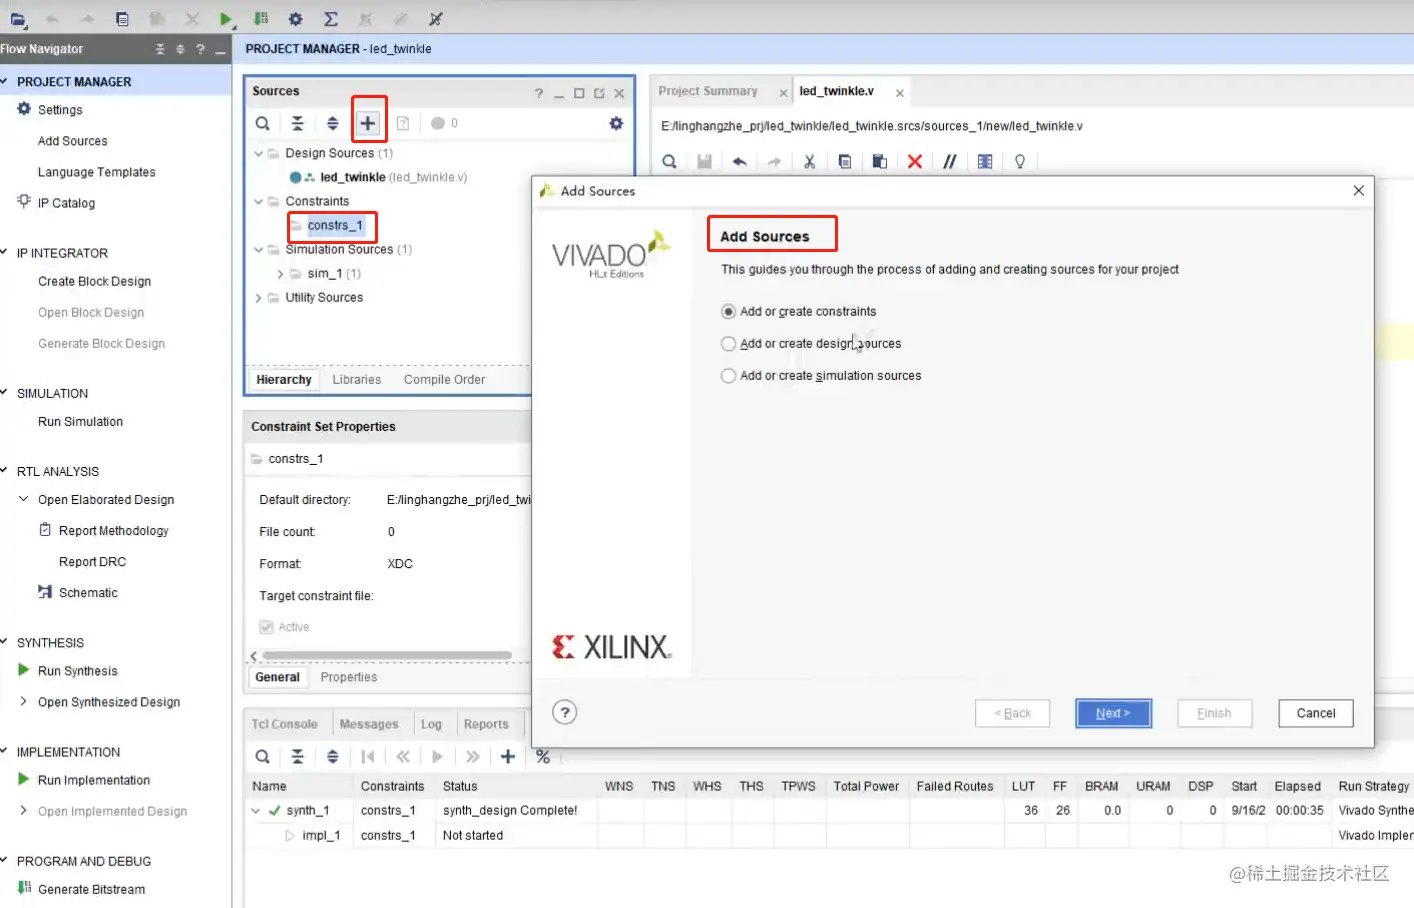Click Add Sources in Flow Navigator

[73, 141]
